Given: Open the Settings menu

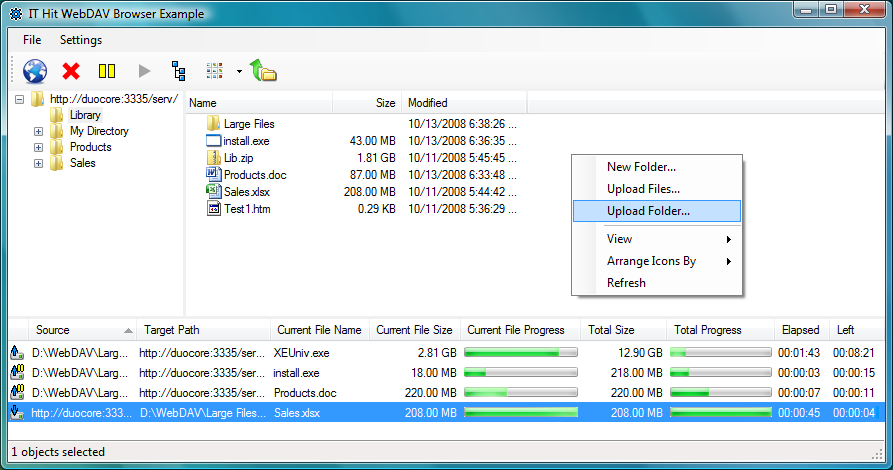Looking at the screenshot, I should tap(81, 40).
